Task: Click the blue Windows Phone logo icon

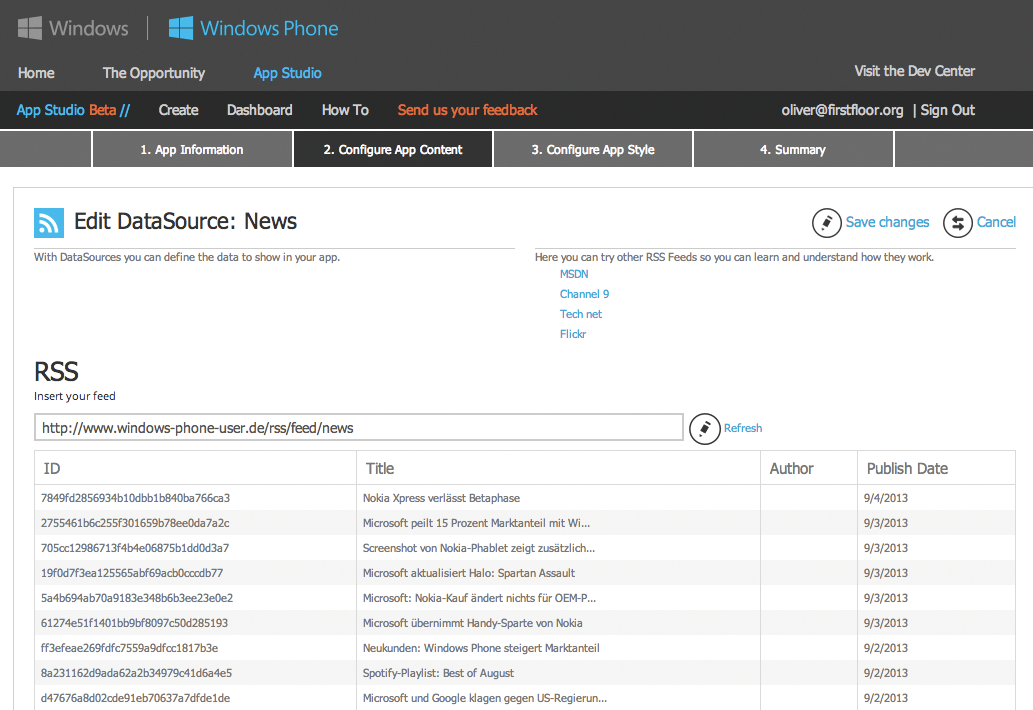Action: click(x=181, y=28)
